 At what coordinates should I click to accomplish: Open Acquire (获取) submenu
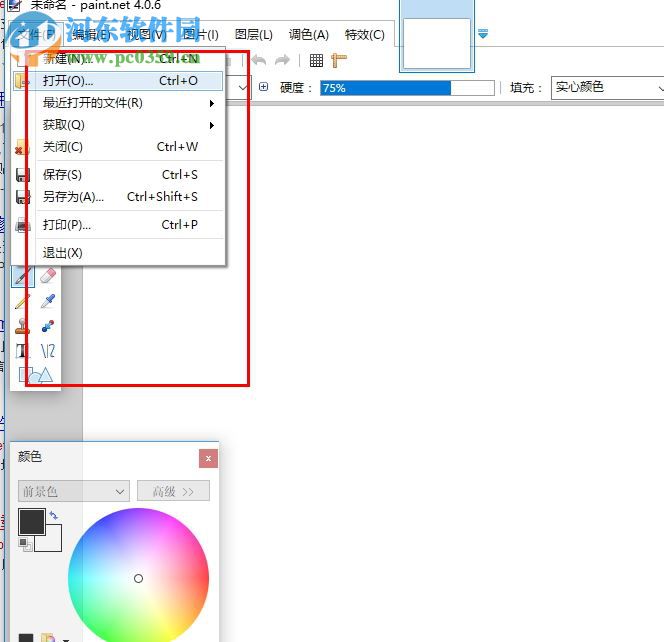coord(118,125)
